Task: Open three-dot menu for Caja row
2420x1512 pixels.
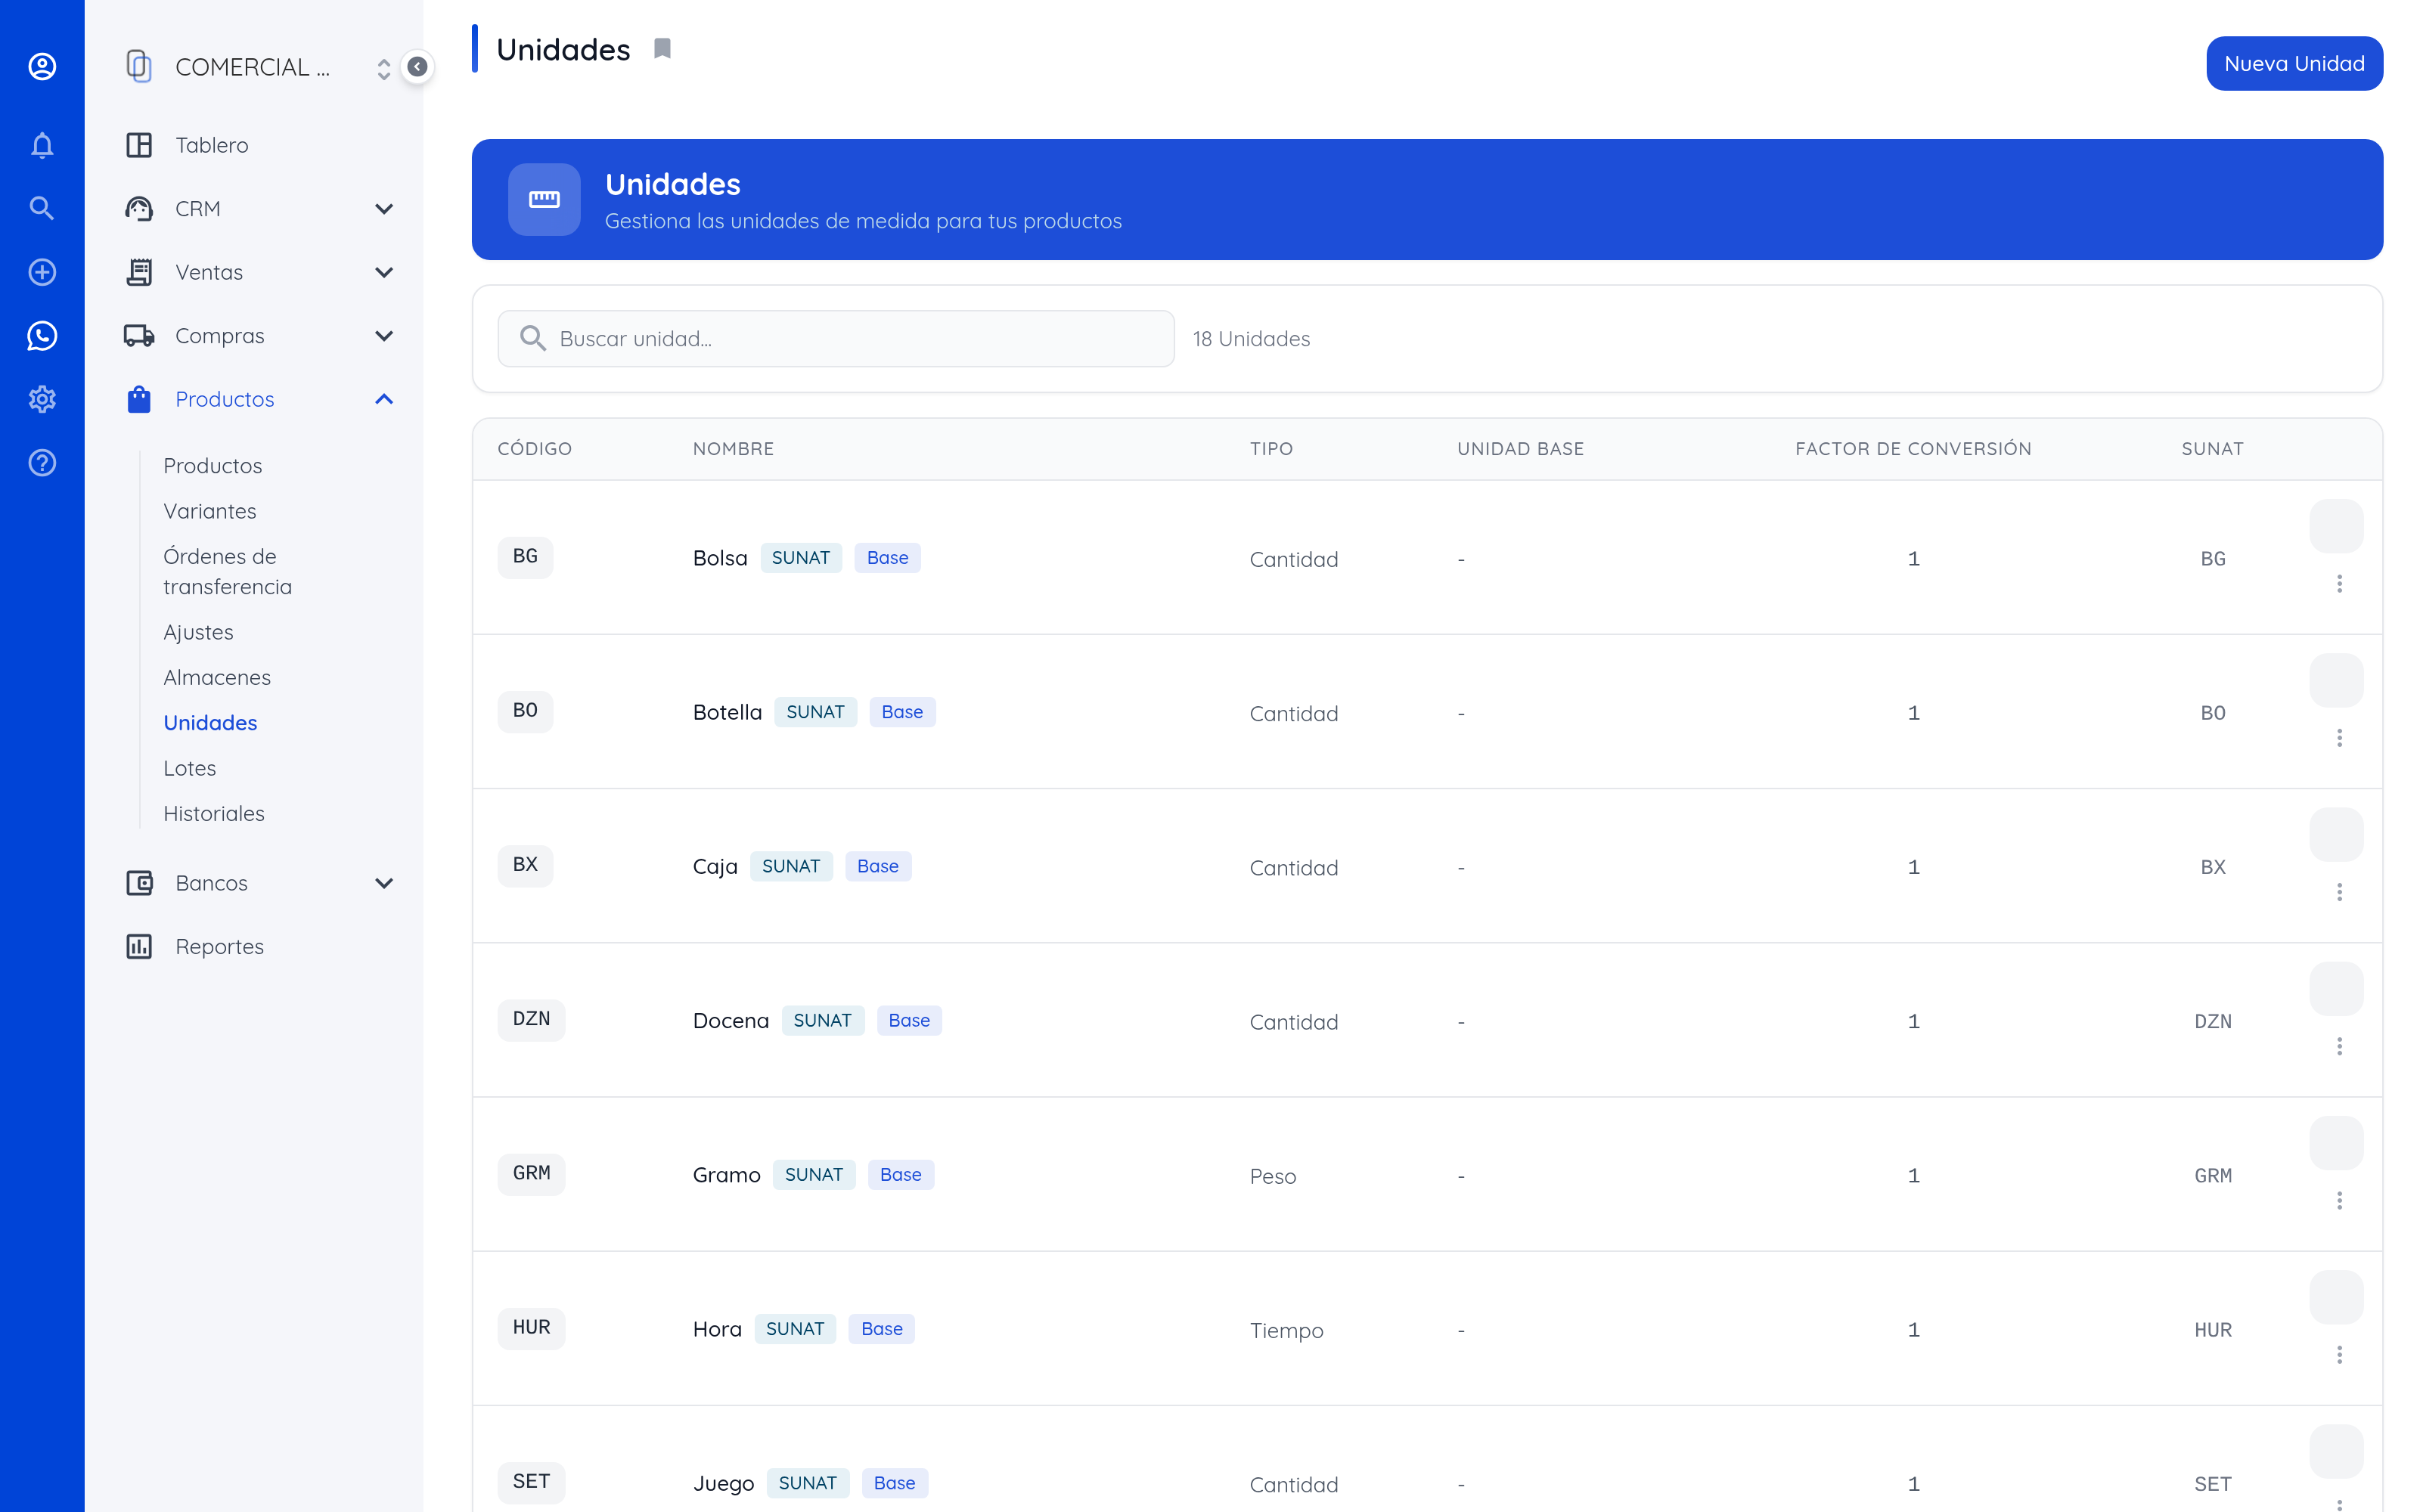Action: click(2339, 891)
